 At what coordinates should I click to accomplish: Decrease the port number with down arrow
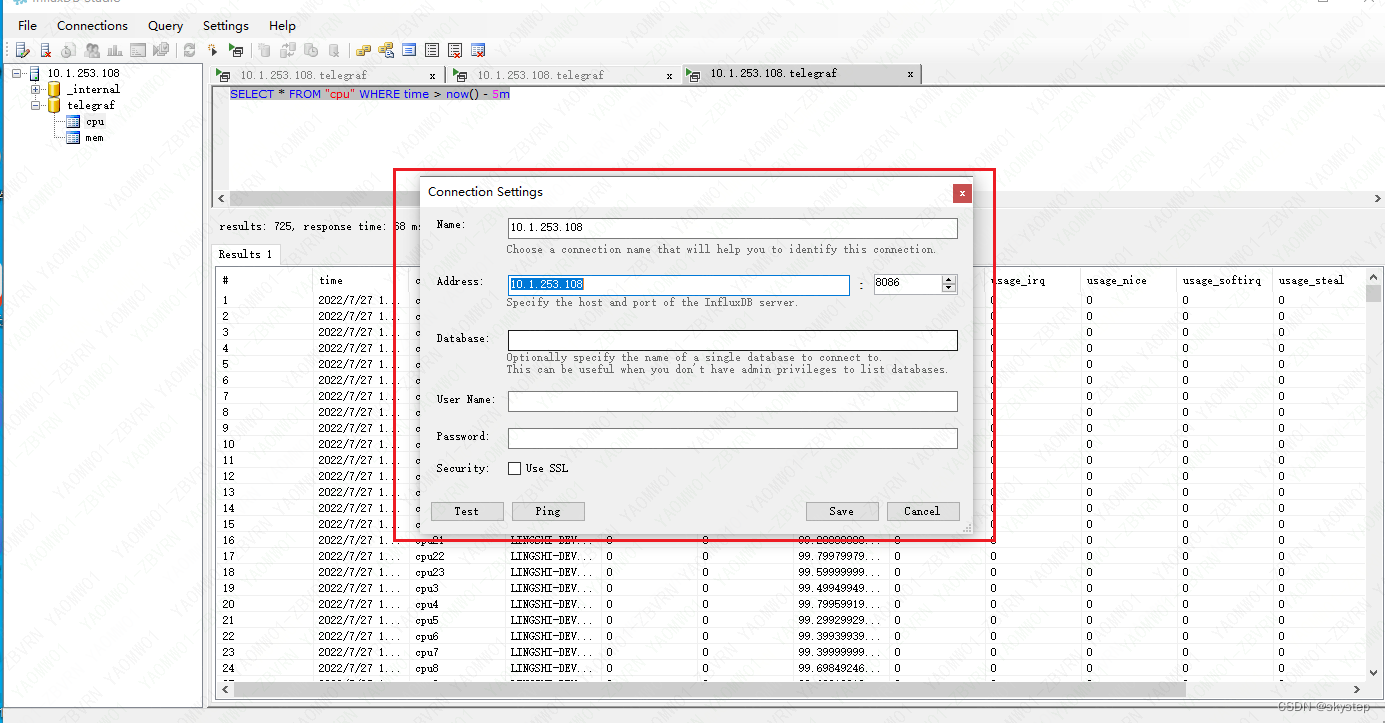(x=949, y=289)
